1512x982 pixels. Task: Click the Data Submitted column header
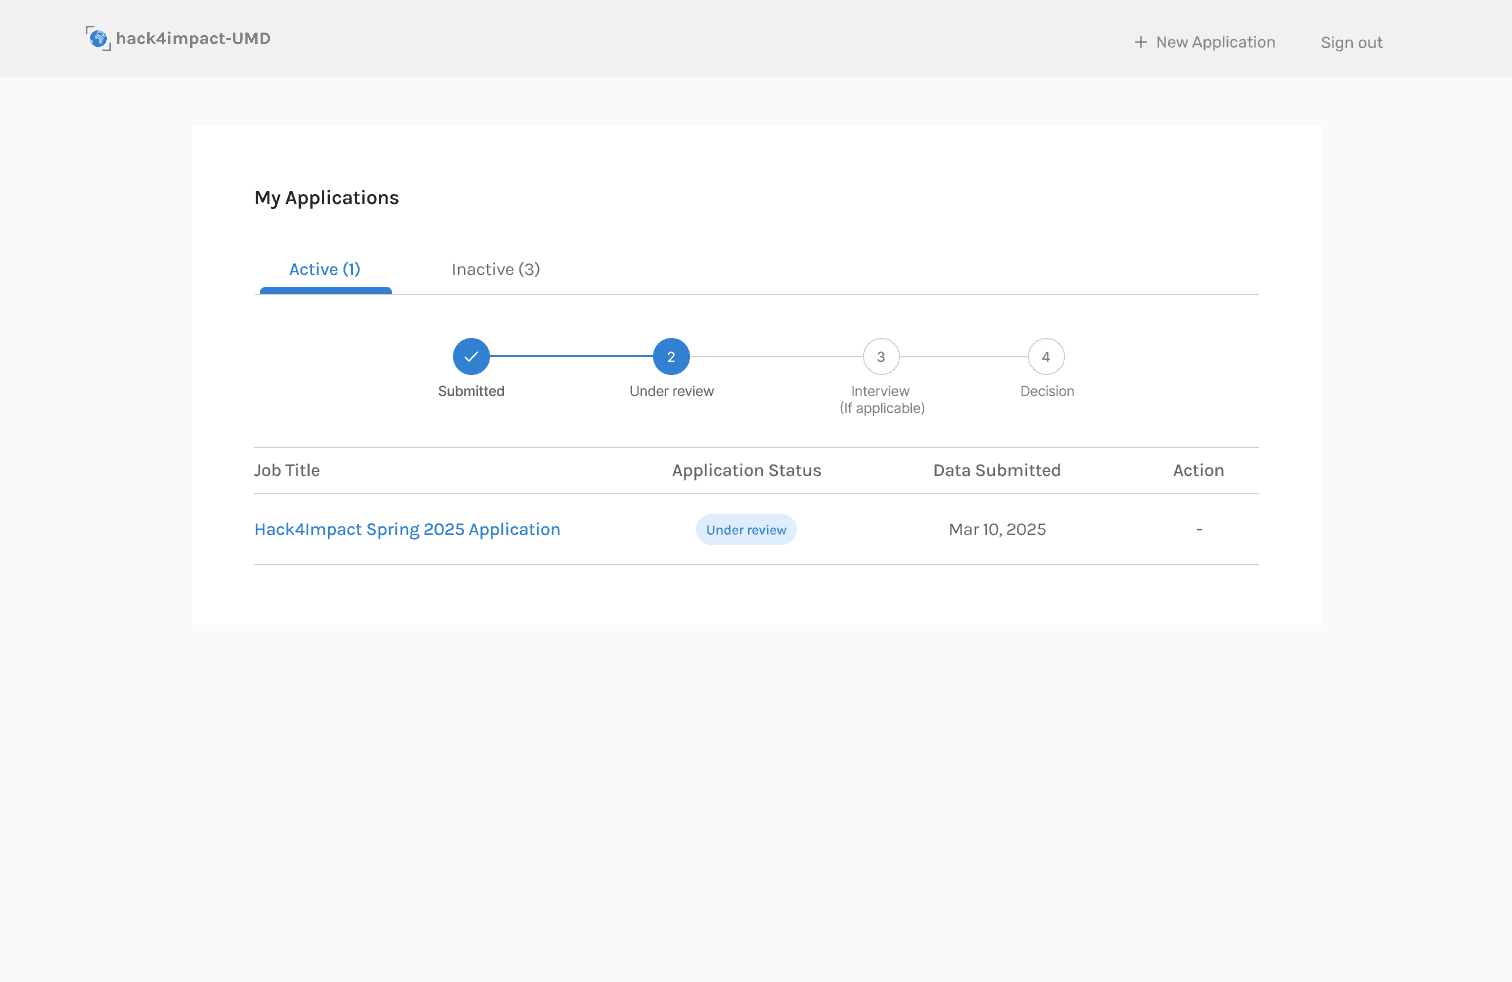[x=997, y=470]
